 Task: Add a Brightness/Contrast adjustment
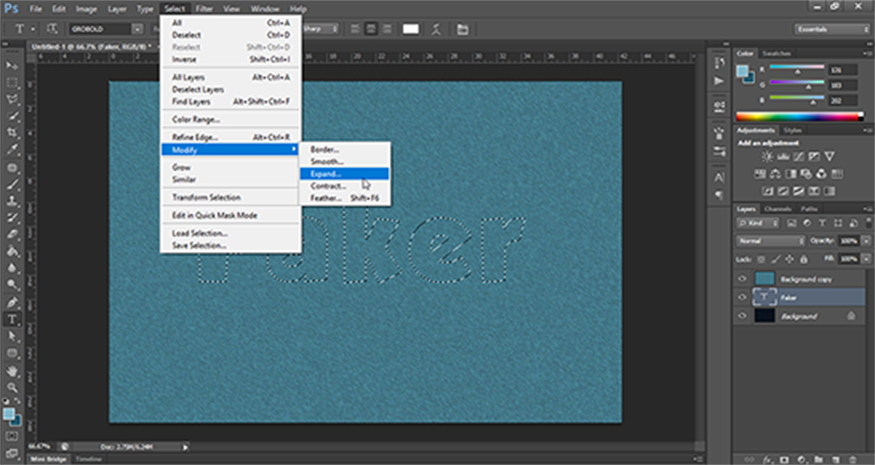pos(768,157)
